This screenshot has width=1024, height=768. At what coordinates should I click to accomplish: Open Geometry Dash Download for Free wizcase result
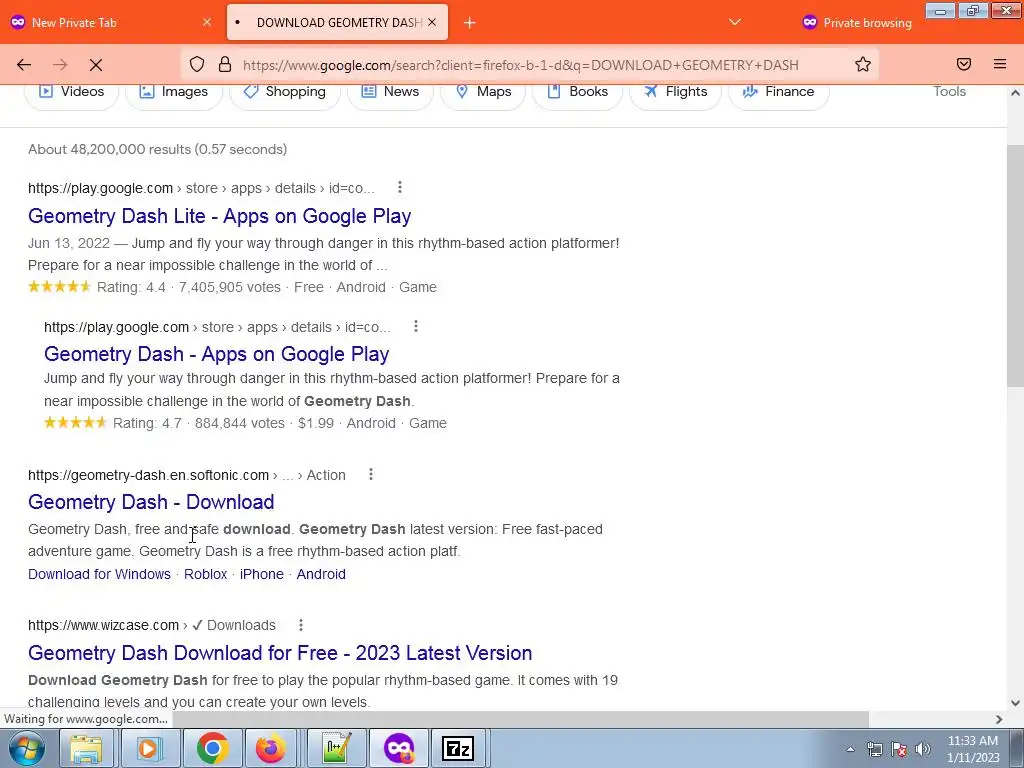[280, 653]
